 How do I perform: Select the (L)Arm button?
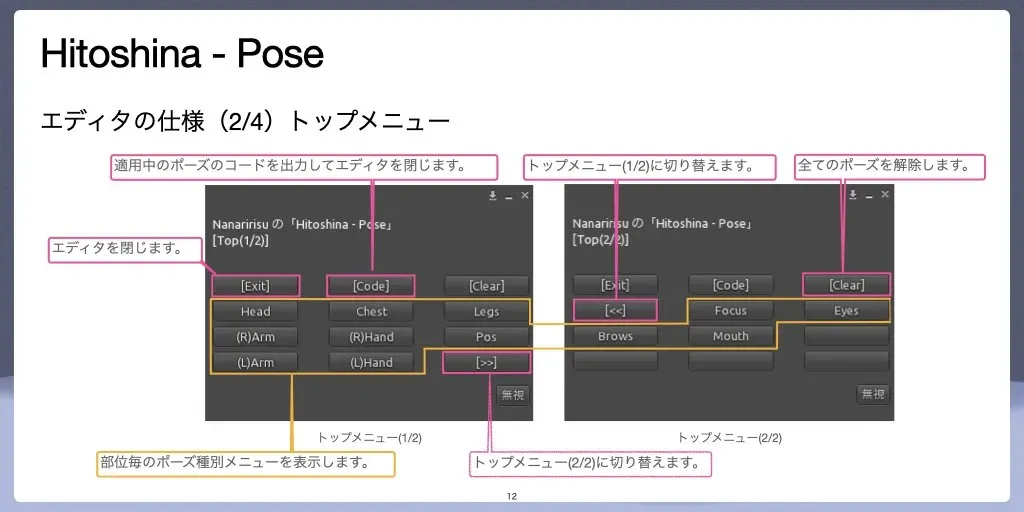255,362
